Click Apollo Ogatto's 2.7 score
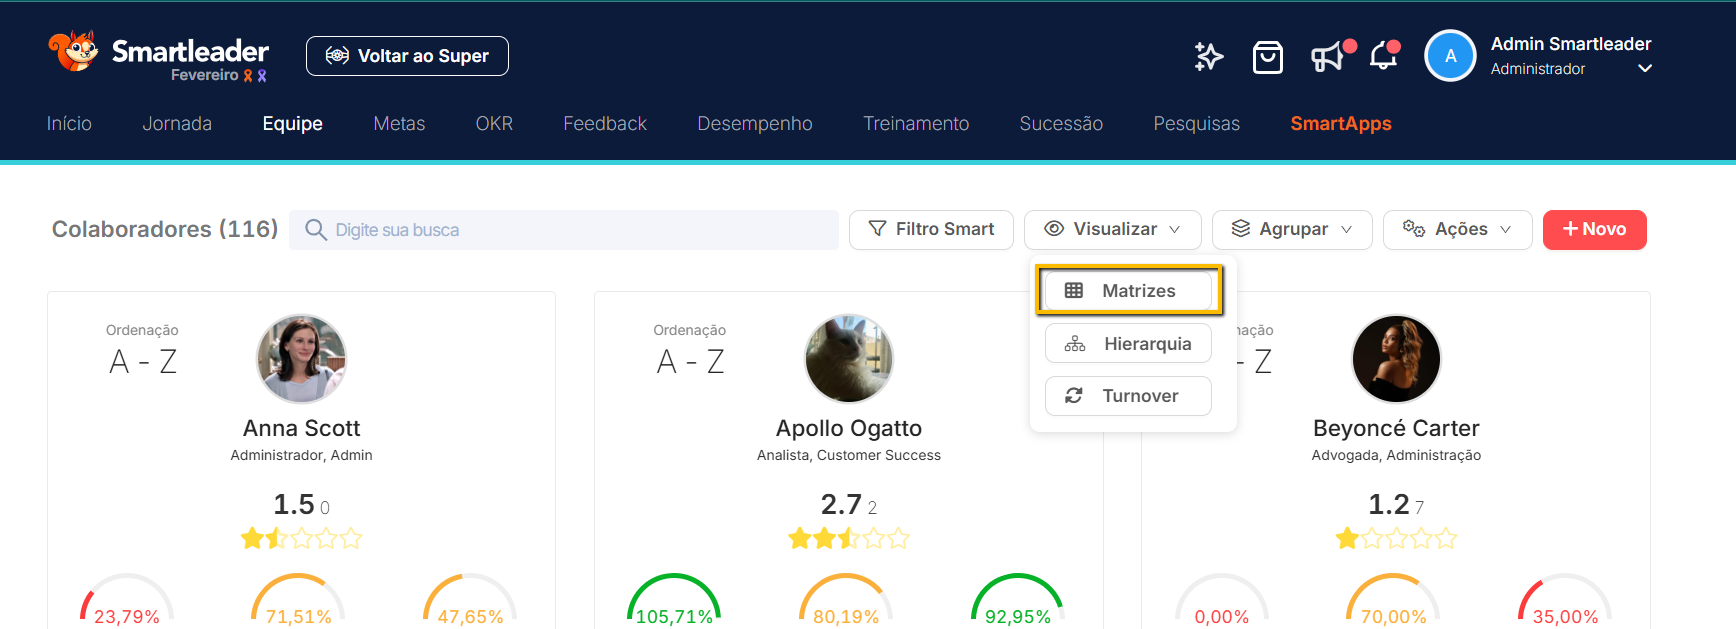 (x=841, y=504)
